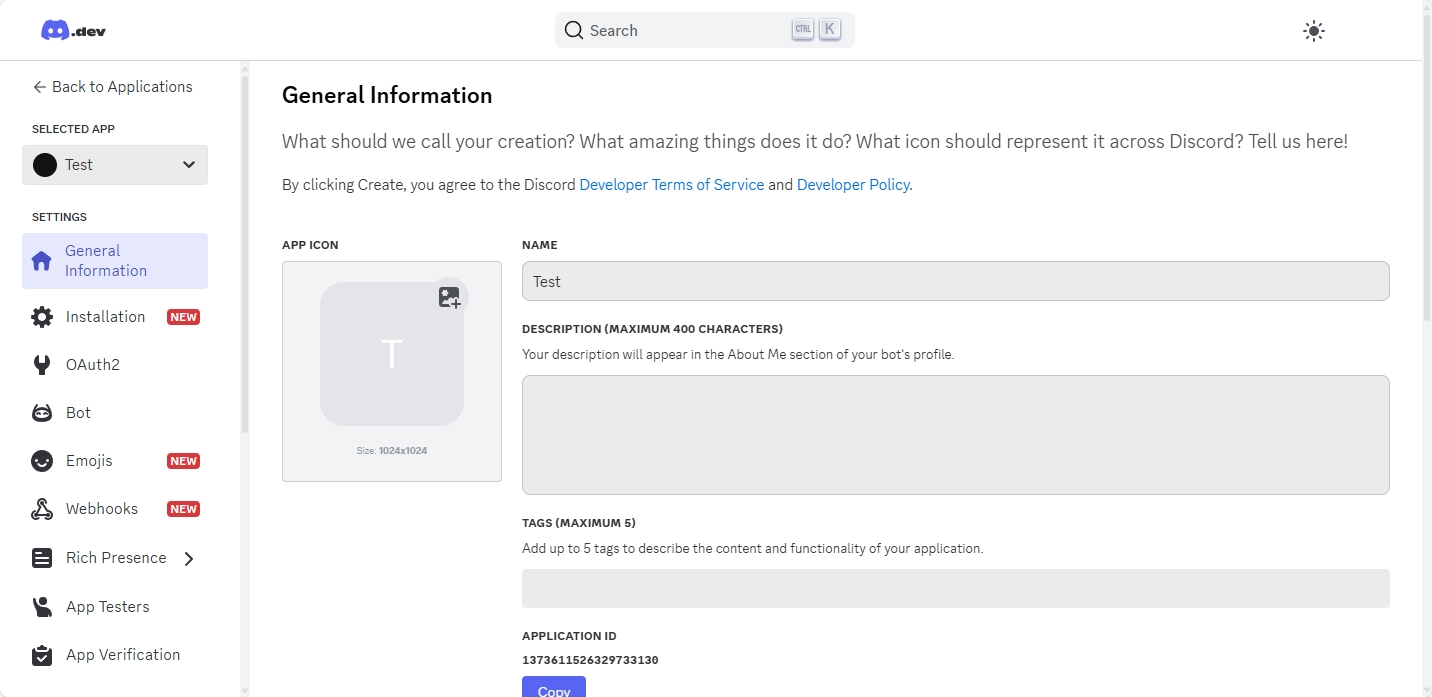Click the SETTINGS sidebar label
This screenshot has width=1432, height=697.
59,217
